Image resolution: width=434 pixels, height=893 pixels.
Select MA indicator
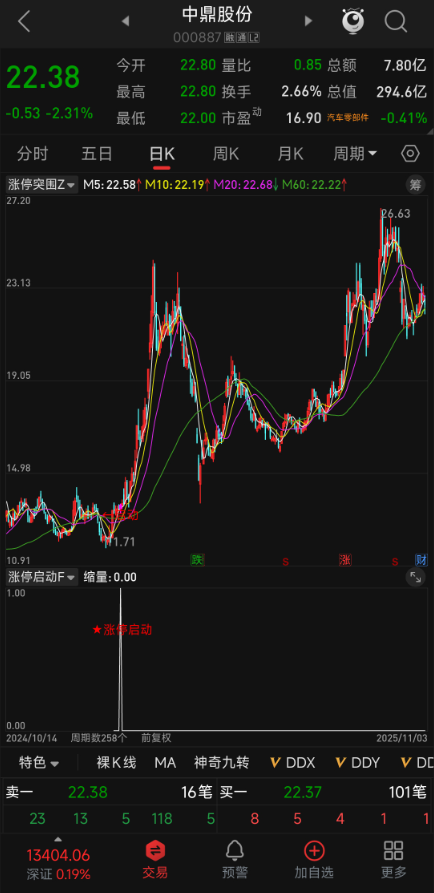(x=165, y=763)
